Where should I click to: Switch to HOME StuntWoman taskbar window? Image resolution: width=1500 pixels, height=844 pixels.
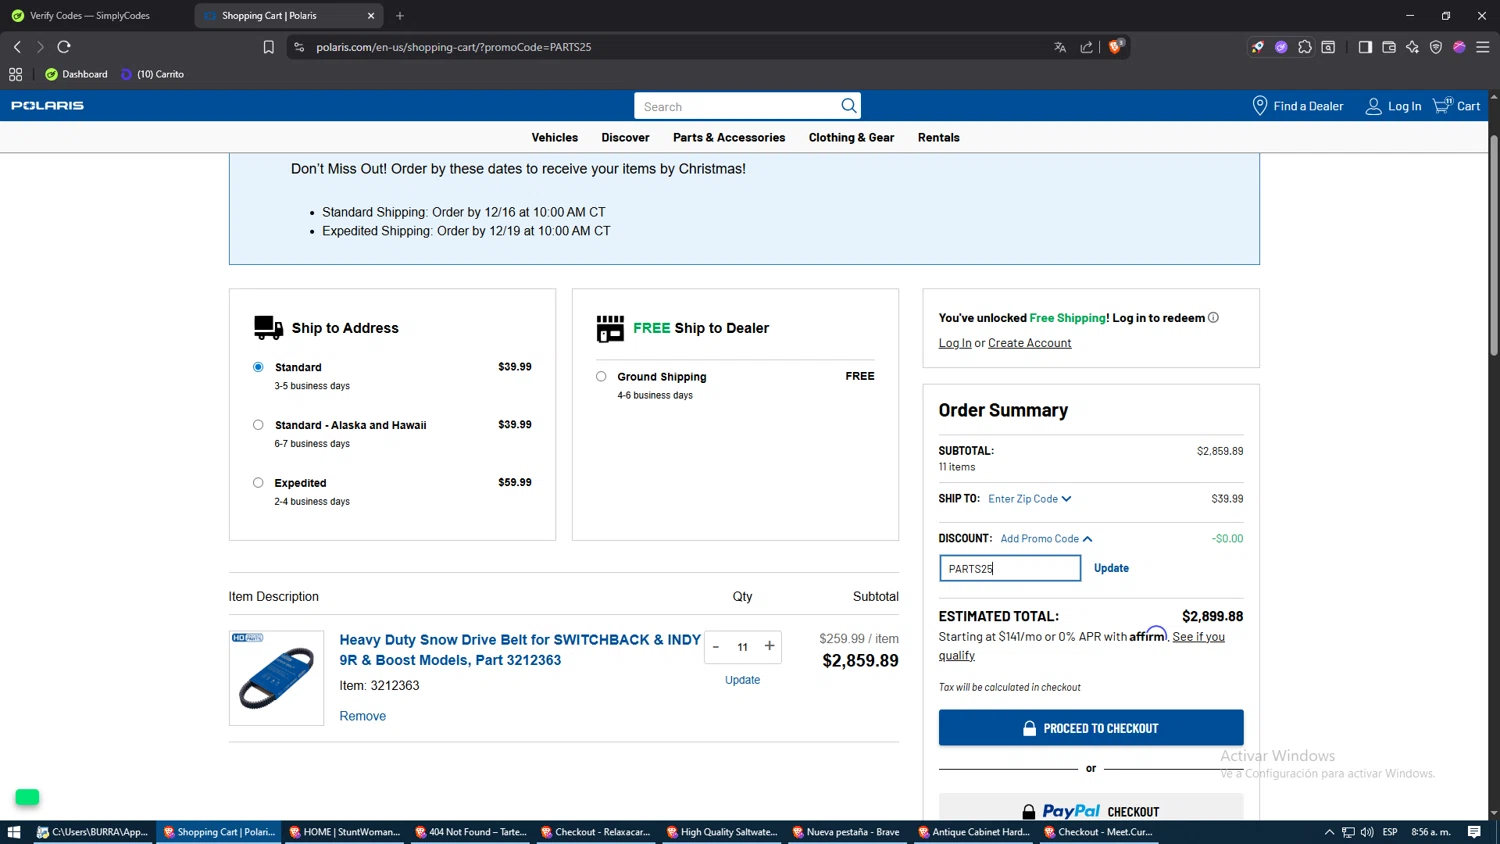[345, 832]
